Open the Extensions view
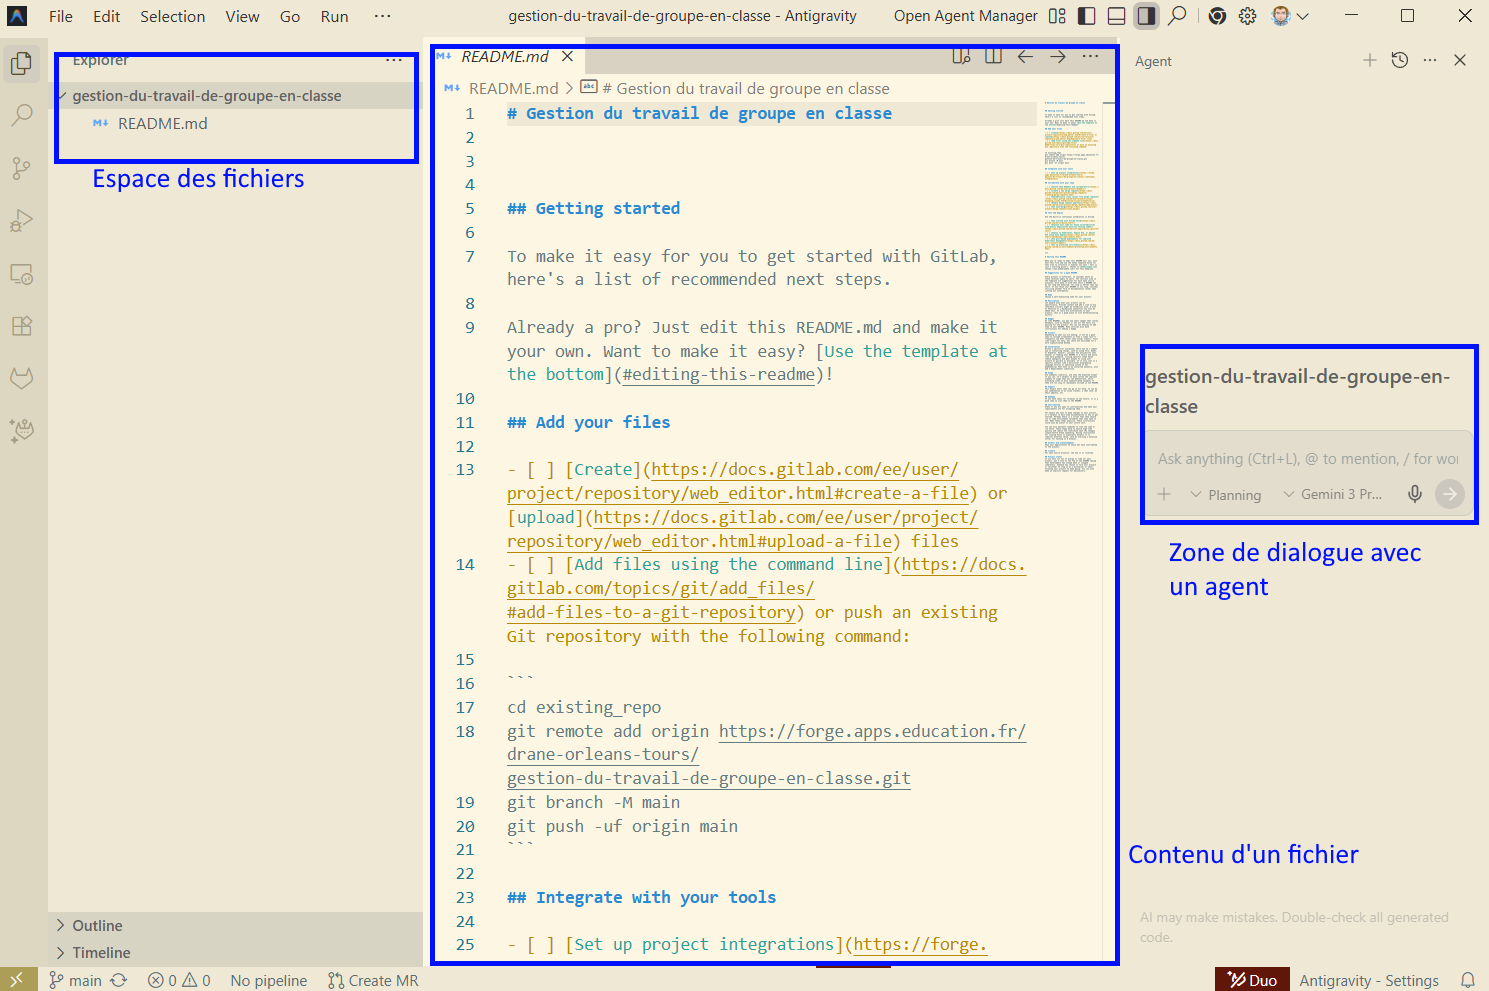 (21, 326)
